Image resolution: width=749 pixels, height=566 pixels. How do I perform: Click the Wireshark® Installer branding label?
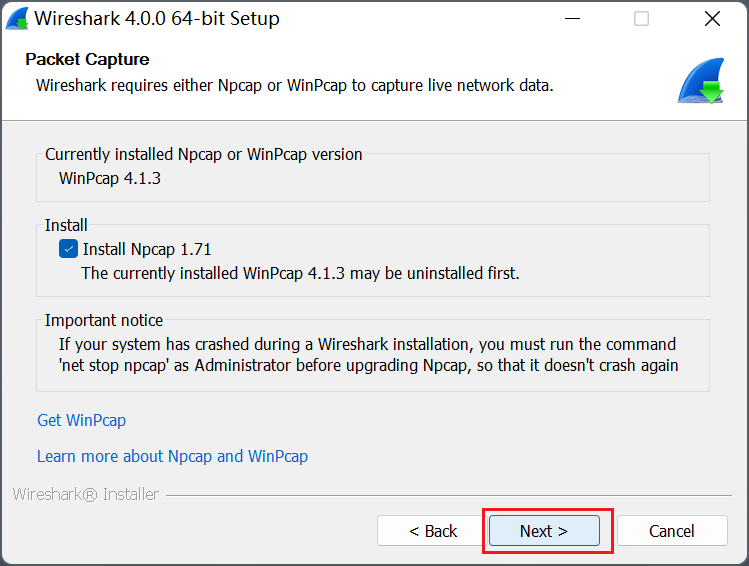(86, 494)
